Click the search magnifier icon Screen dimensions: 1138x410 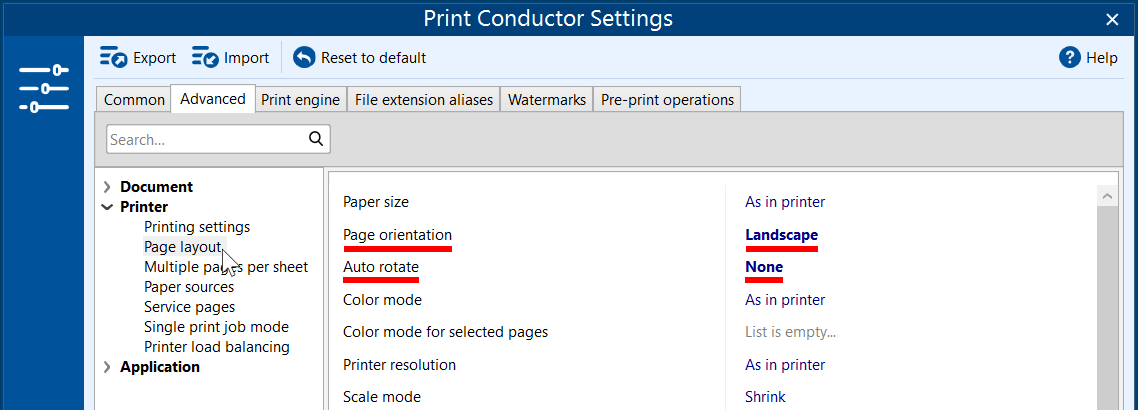point(316,139)
